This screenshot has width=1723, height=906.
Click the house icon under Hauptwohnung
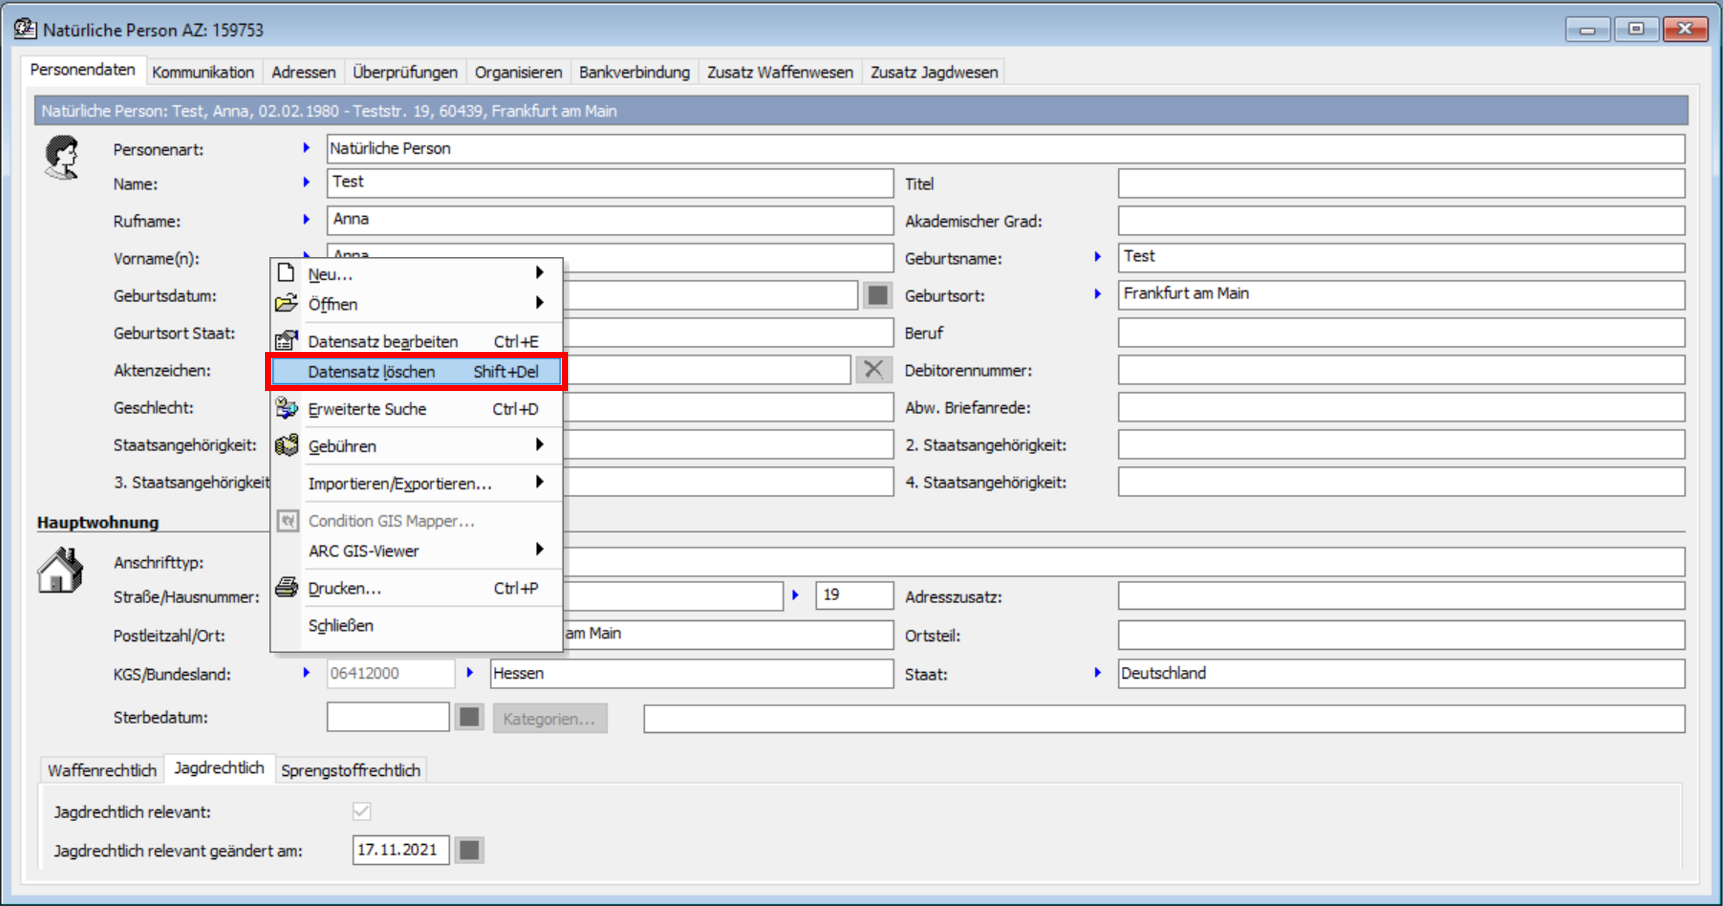click(x=60, y=571)
